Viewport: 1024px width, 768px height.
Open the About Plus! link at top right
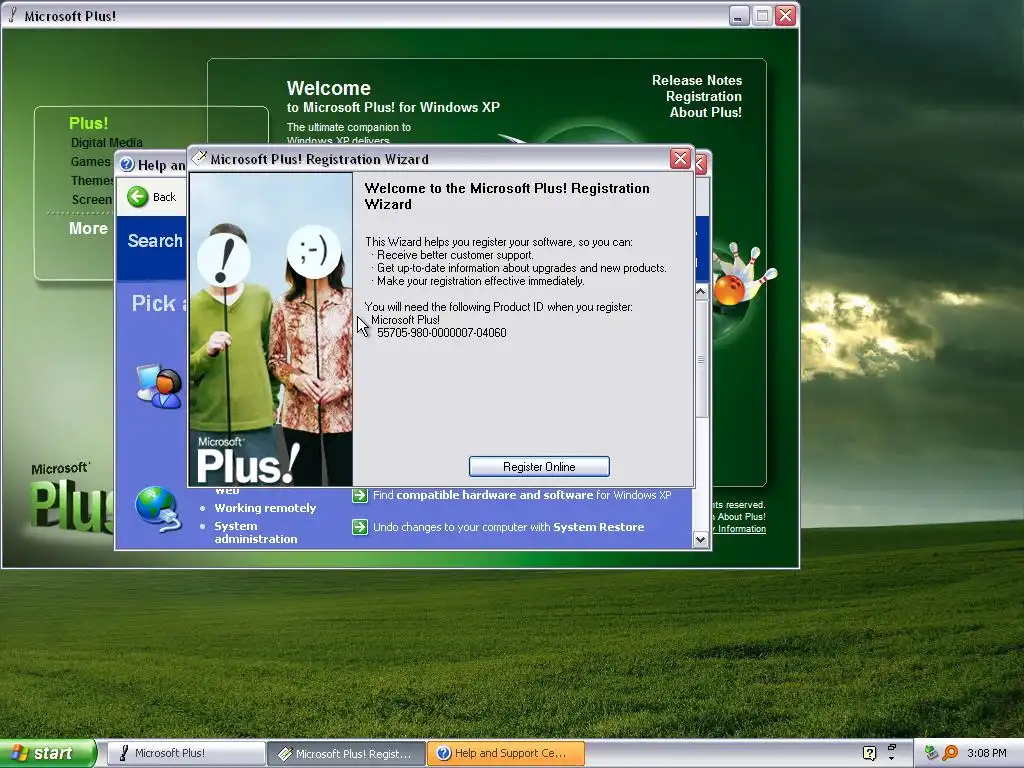coord(705,112)
